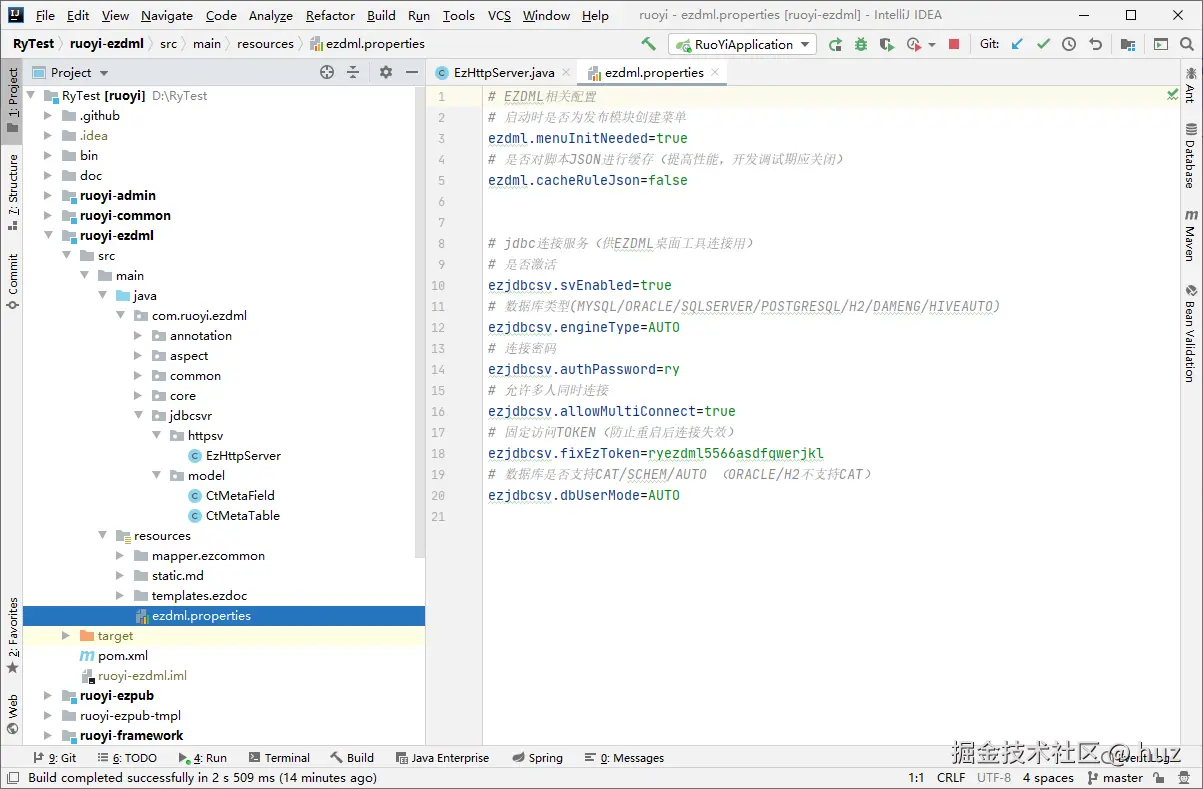
Task: Toggle the 1: Project tool window
Action: [x=13, y=100]
